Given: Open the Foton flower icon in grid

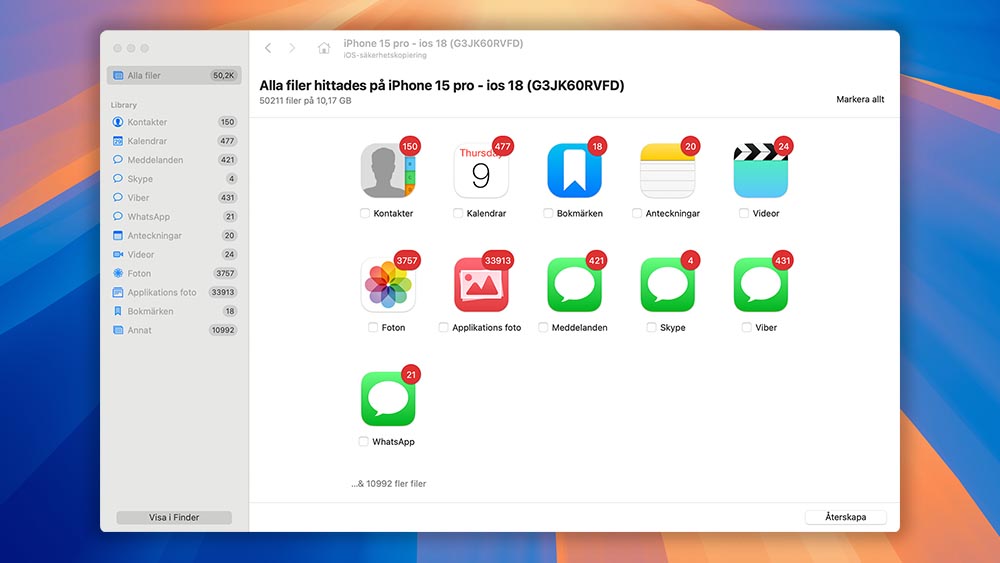Looking at the screenshot, I should coord(388,285).
